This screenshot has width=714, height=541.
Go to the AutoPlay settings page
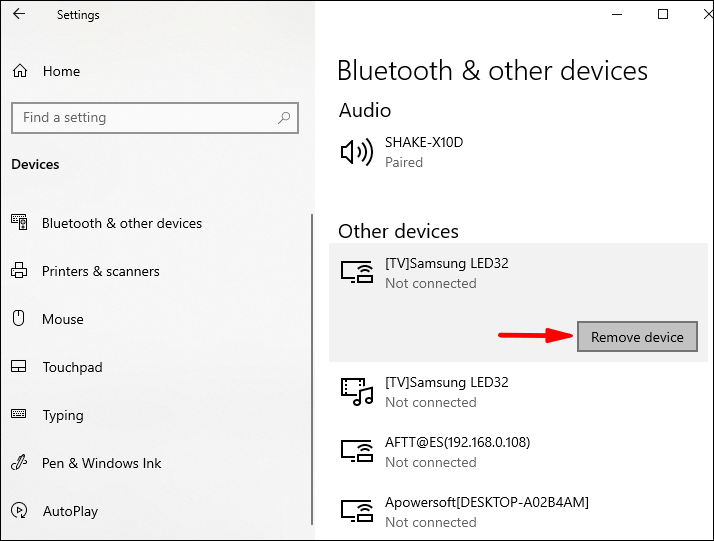click(70, 511)
